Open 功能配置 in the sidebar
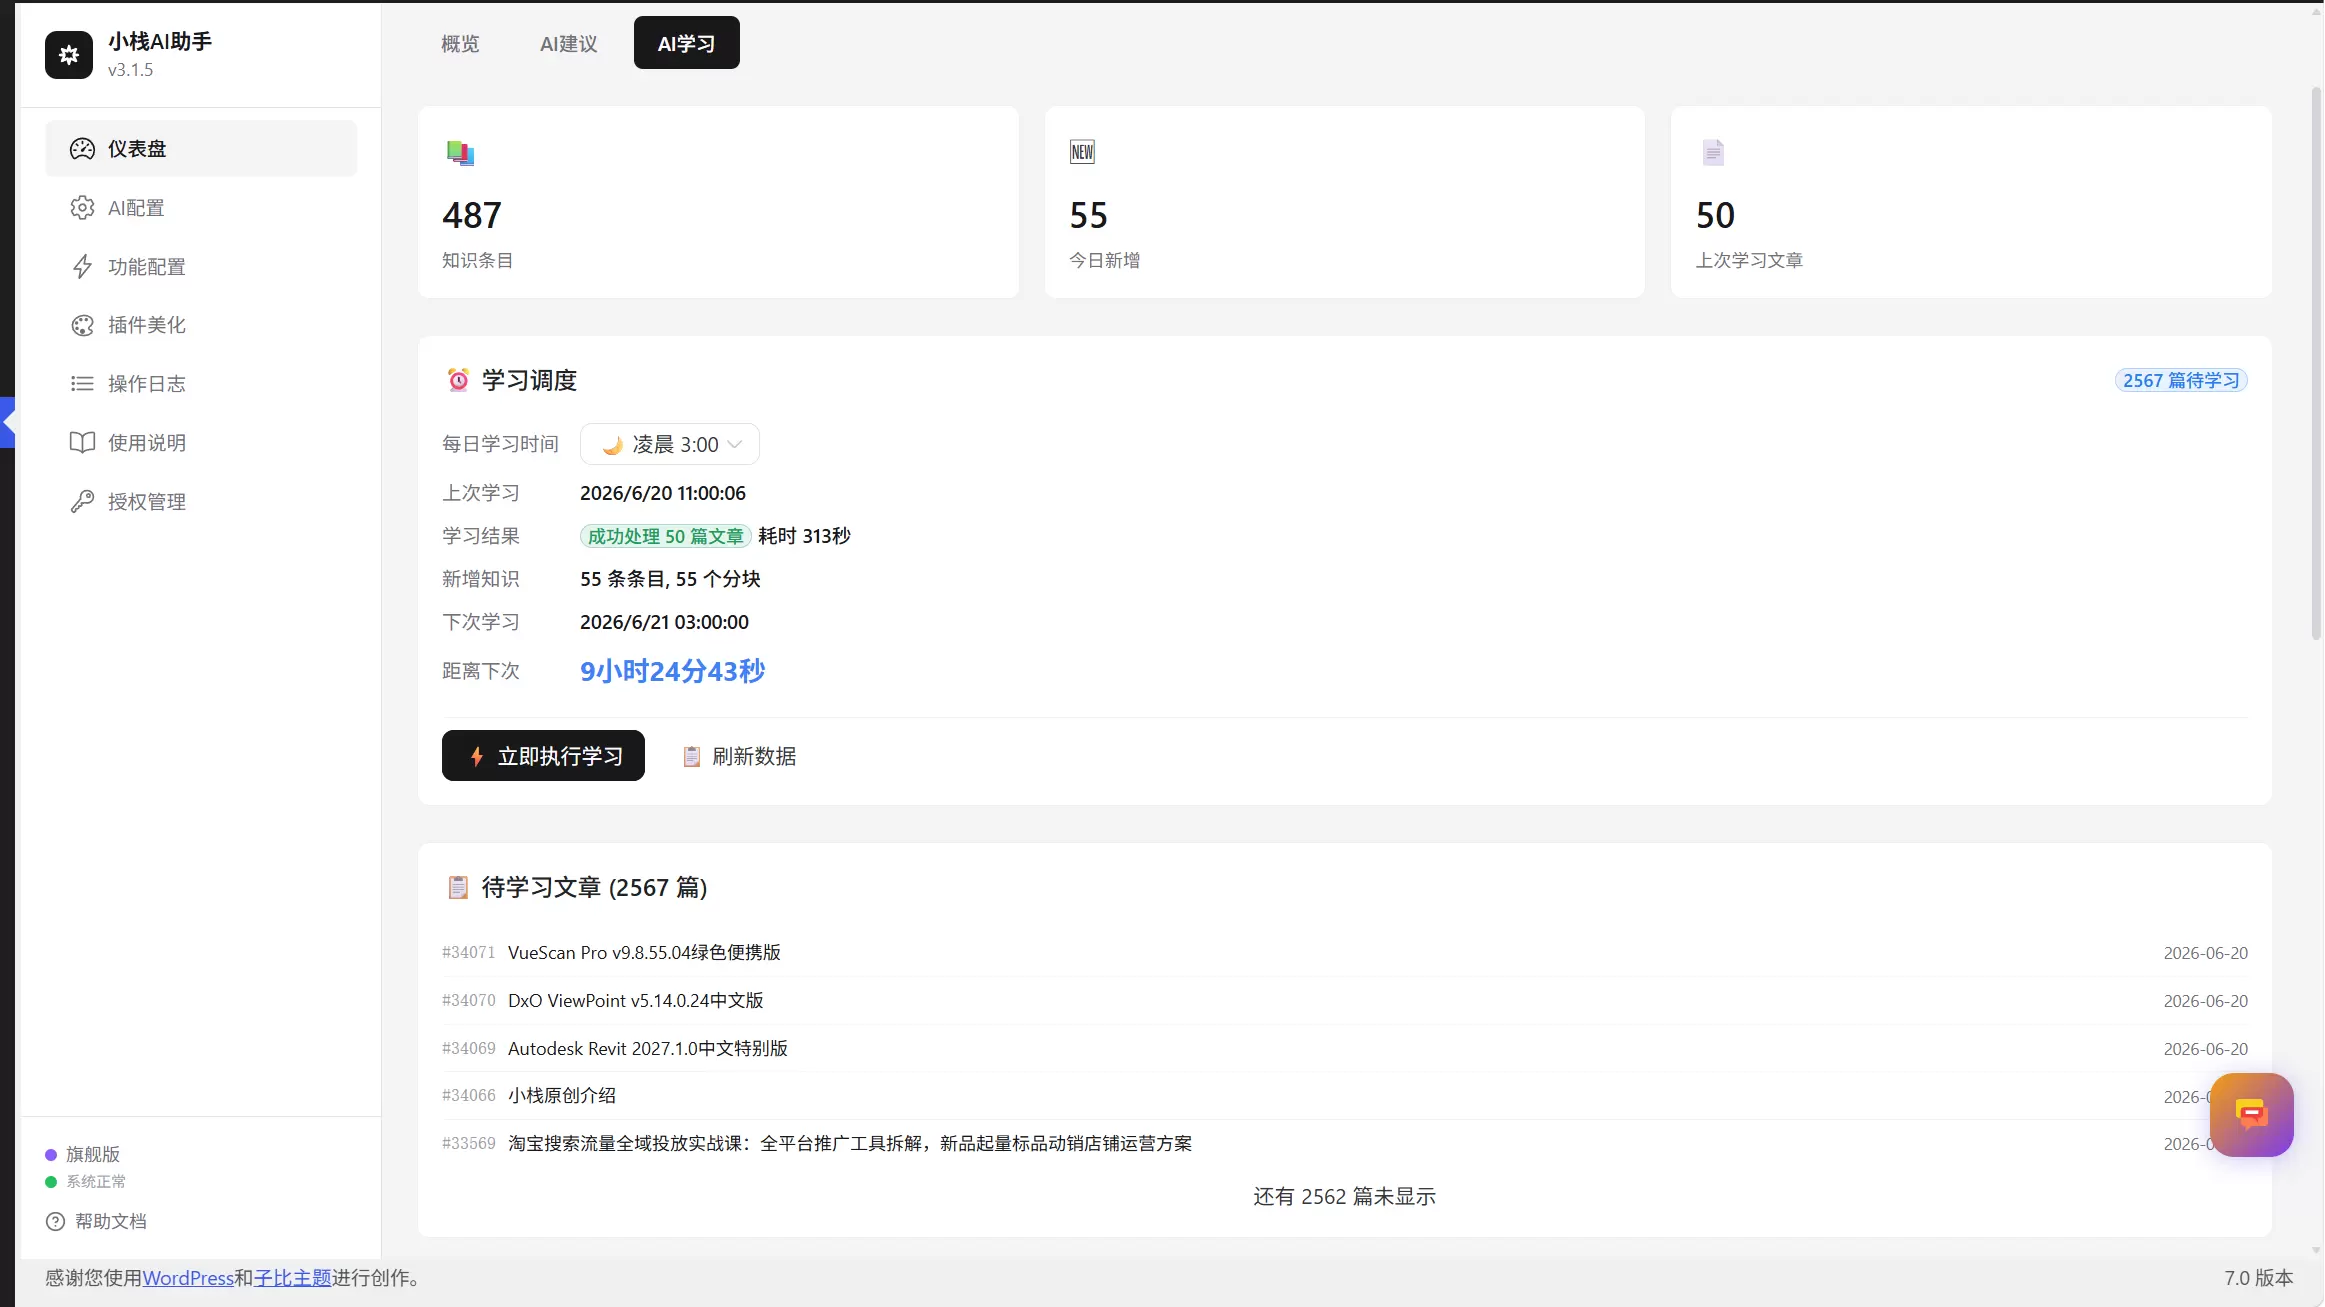 tap(201, 267)
